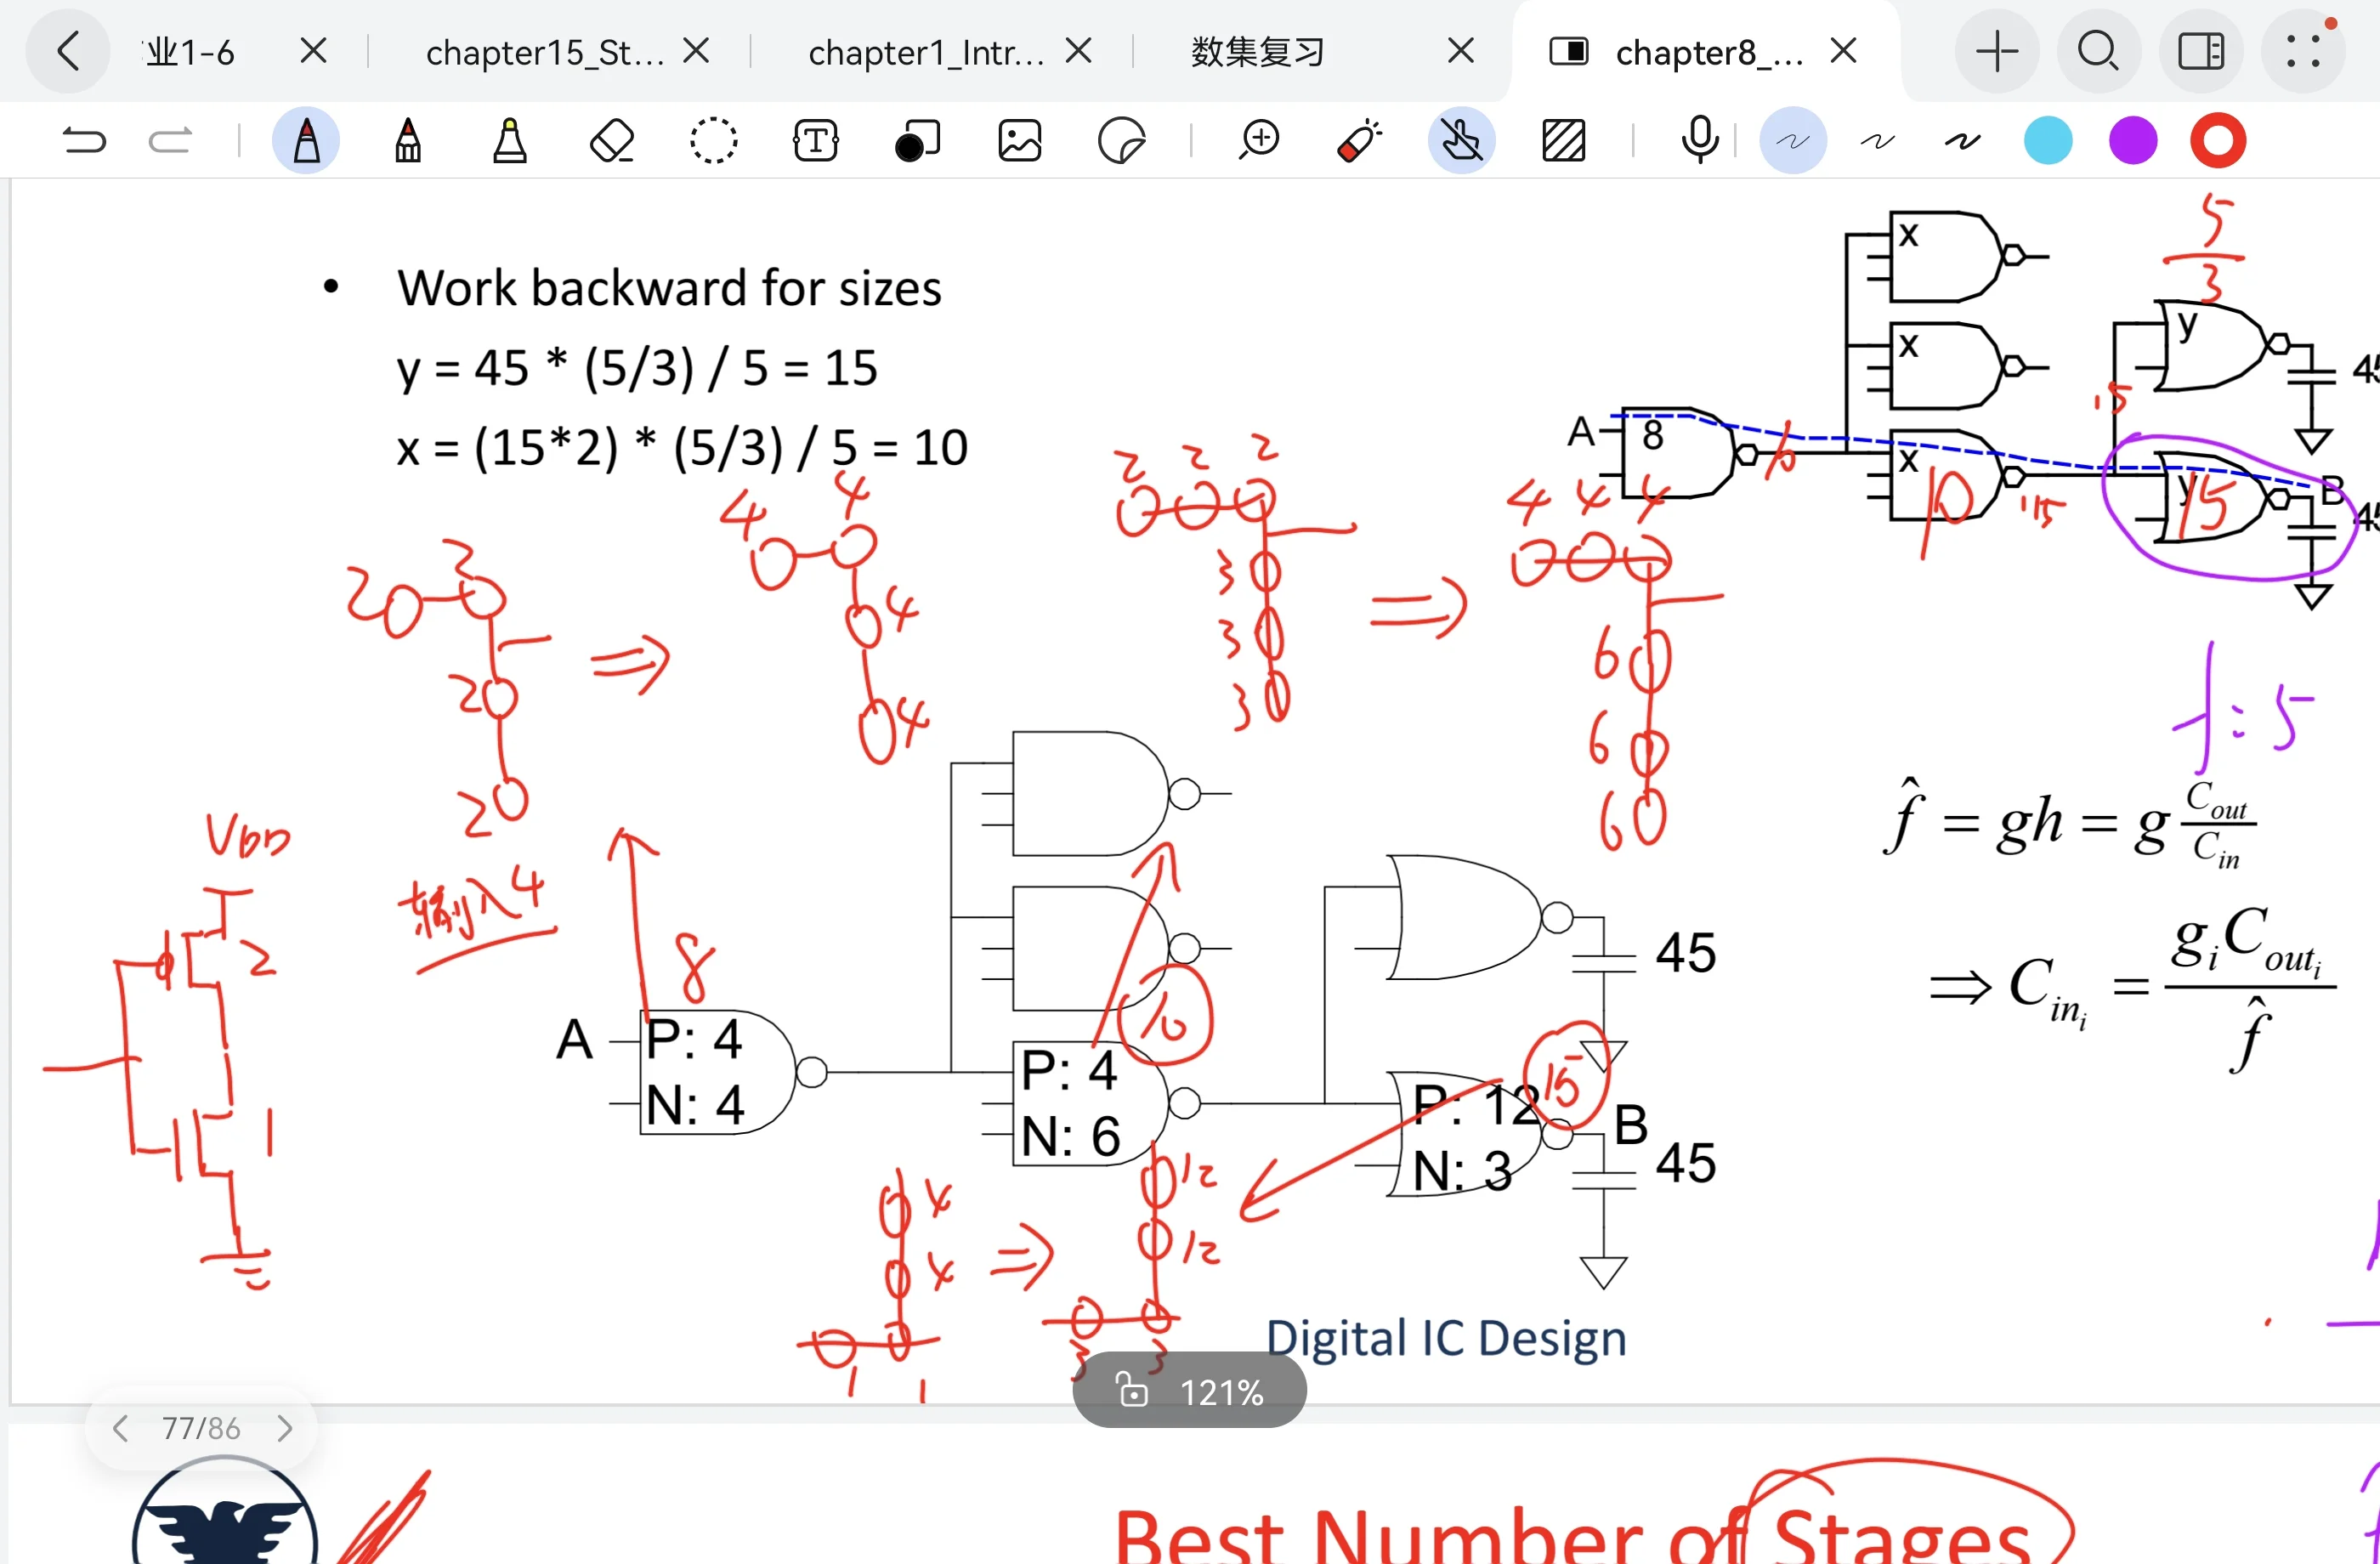
Task: Toggle the split view panel icon
Action: click(x=2200, y=51)
